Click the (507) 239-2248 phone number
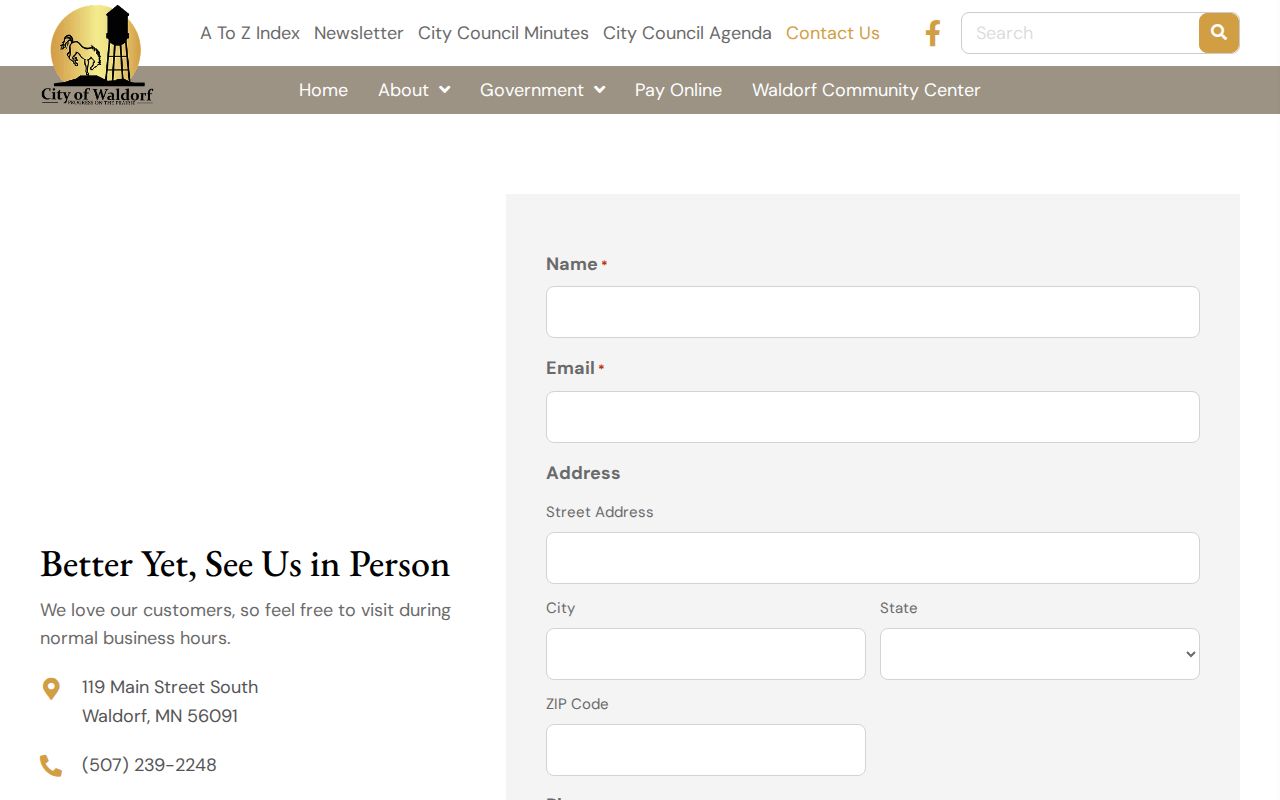 click(x=149, y=765)
